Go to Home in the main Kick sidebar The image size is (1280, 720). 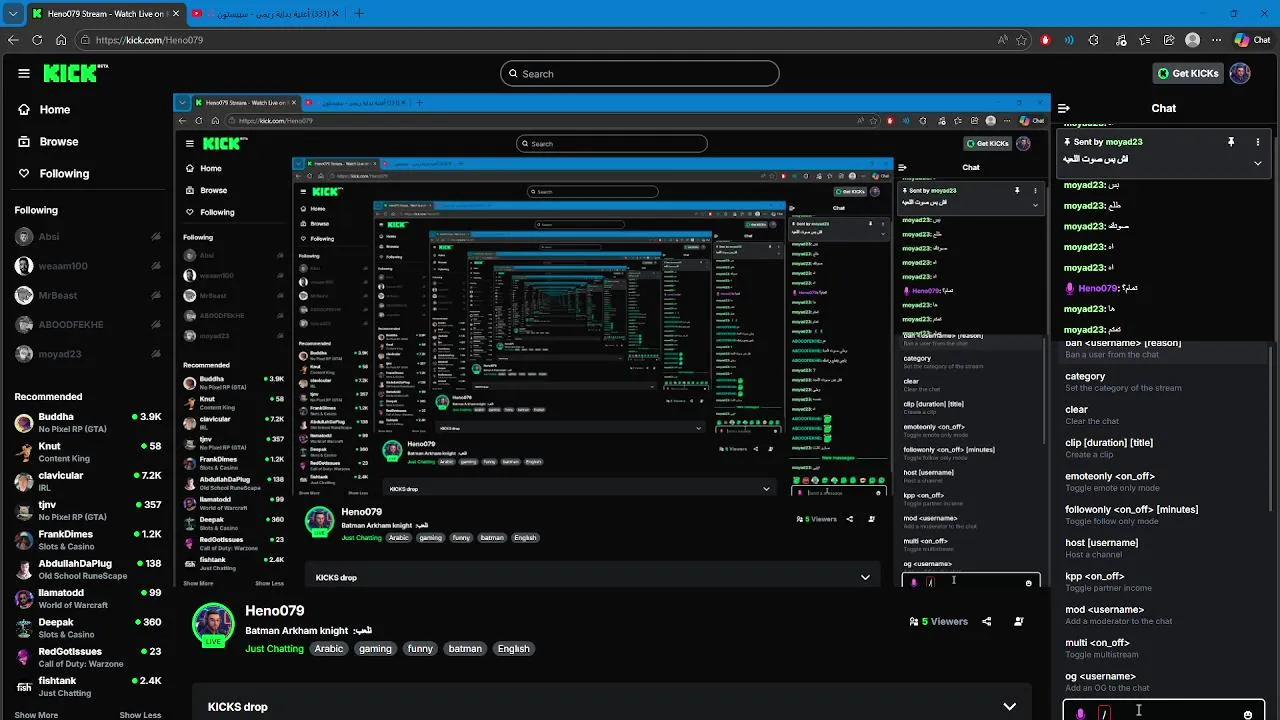[x=45, y=110]
